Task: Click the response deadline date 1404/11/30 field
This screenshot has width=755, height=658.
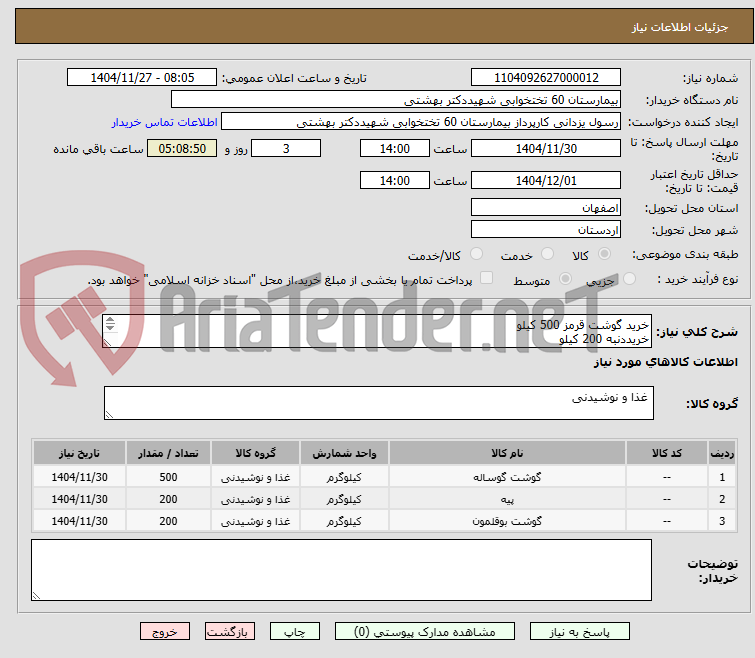Action: pyautogui.click(x=546, y=148)
